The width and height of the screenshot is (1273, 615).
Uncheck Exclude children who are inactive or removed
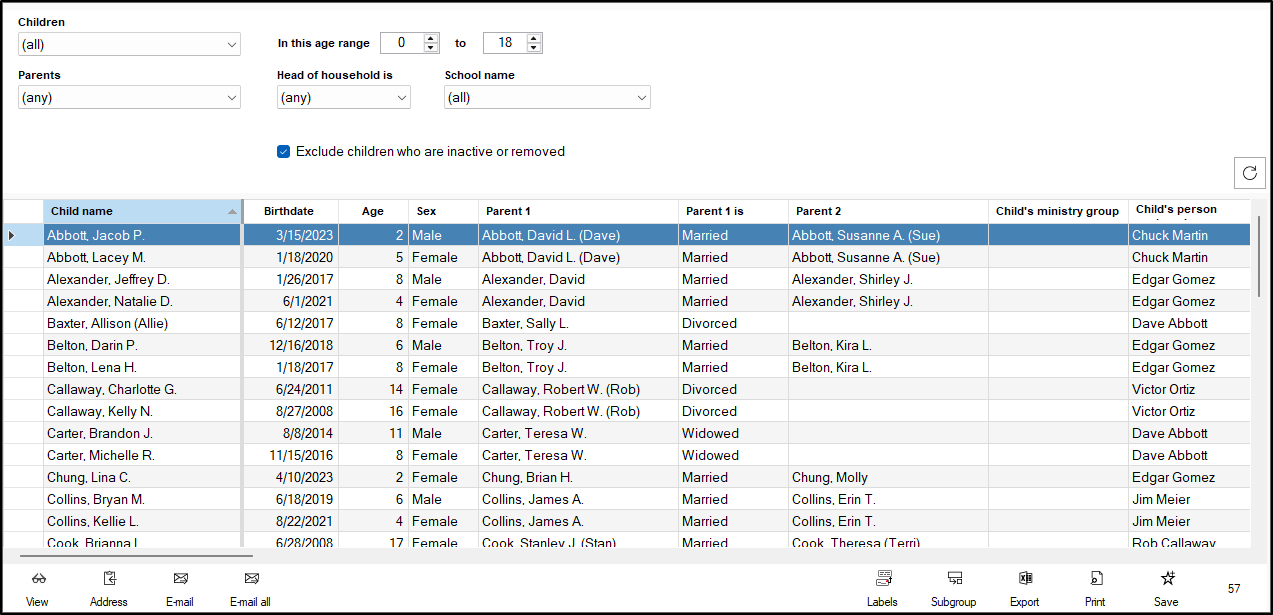click(284, 152)
